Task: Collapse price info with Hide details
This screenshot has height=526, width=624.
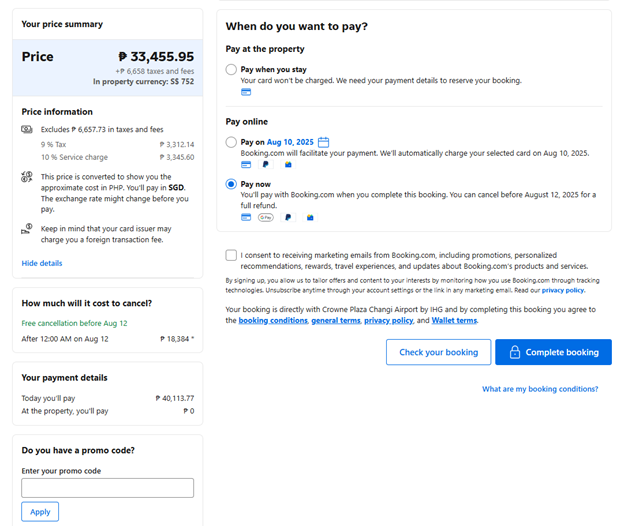Action: point(42,263)
